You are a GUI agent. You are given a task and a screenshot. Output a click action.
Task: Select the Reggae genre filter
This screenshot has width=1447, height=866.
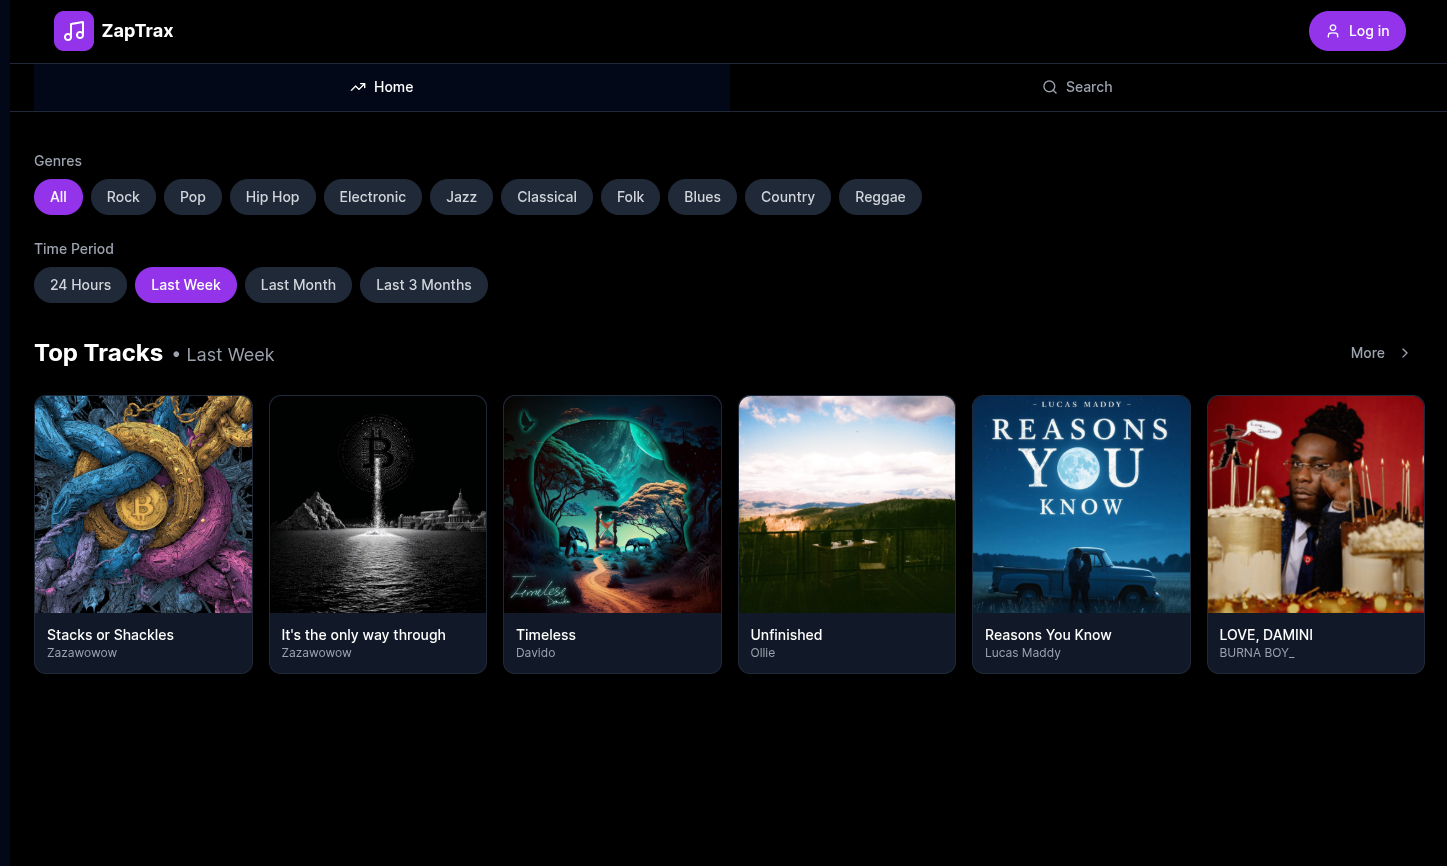pyautogui.click(x=880, y=197)
